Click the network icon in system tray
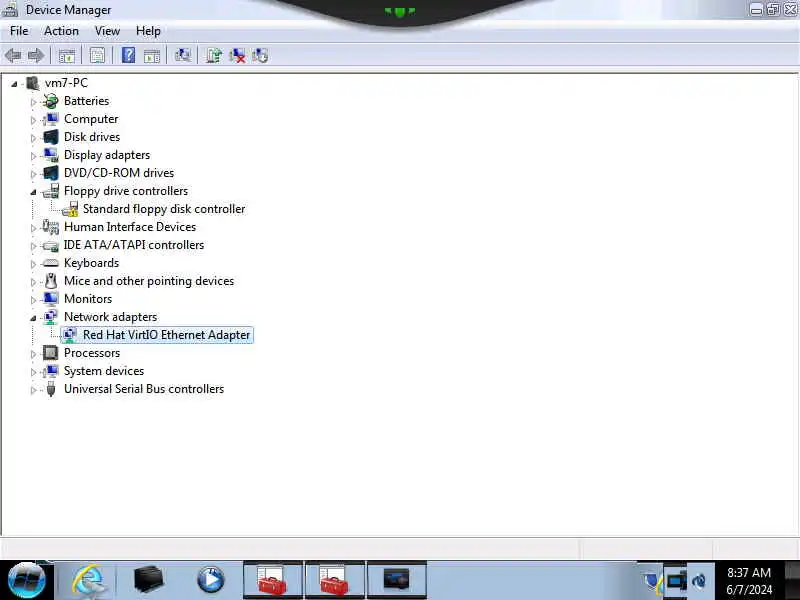 pos(677,581)
